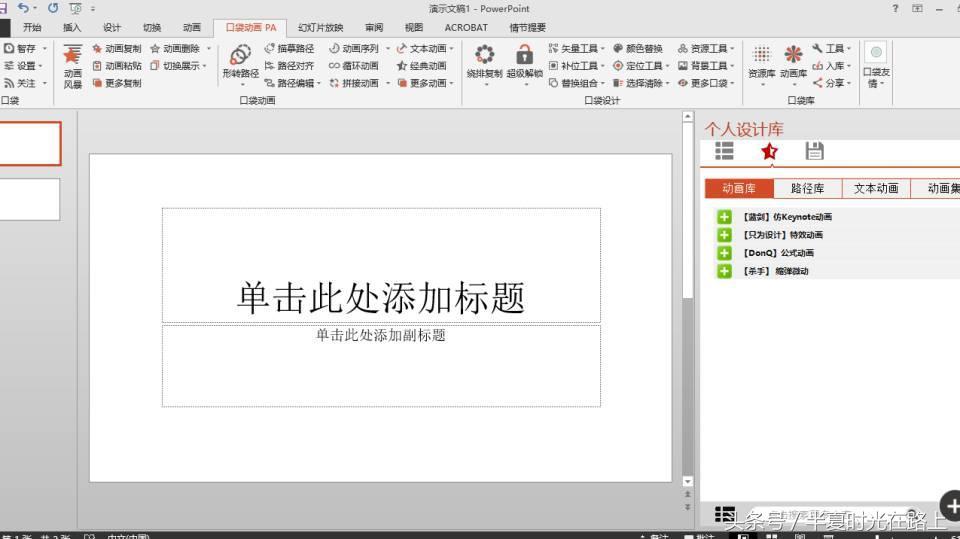Image resolution: width=960 pixels, height=539 pixels.
Task: Click the 动画复制 button
Action: tap(117, 48)
